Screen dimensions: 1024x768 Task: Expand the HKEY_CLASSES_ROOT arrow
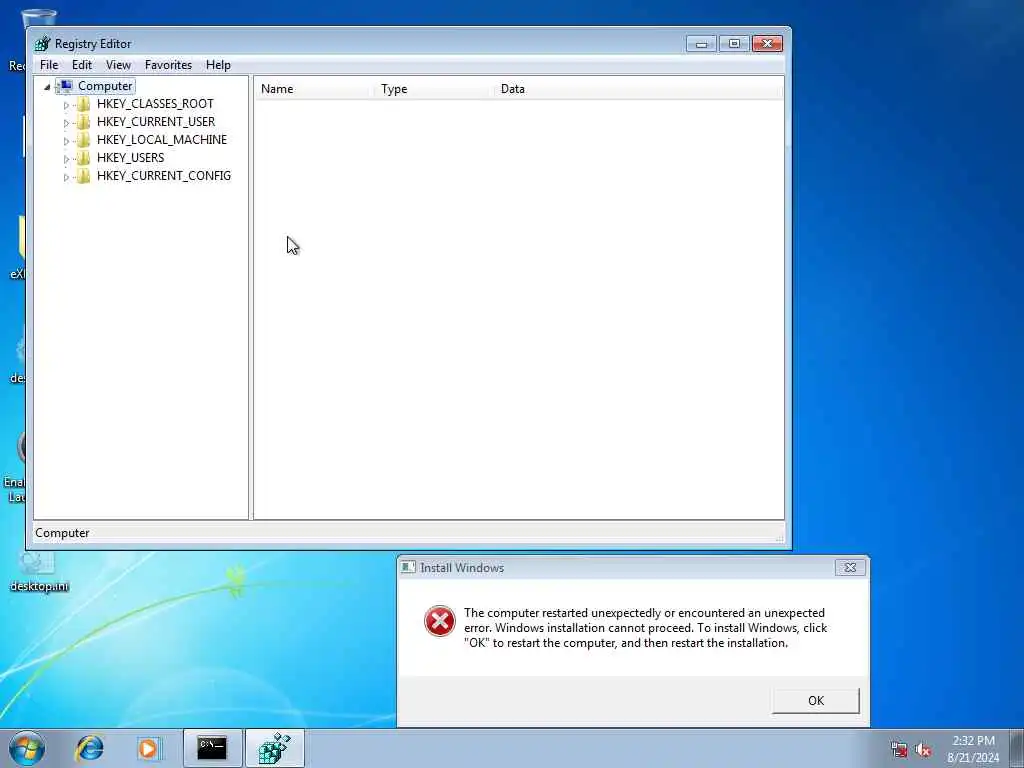point(66,104)
